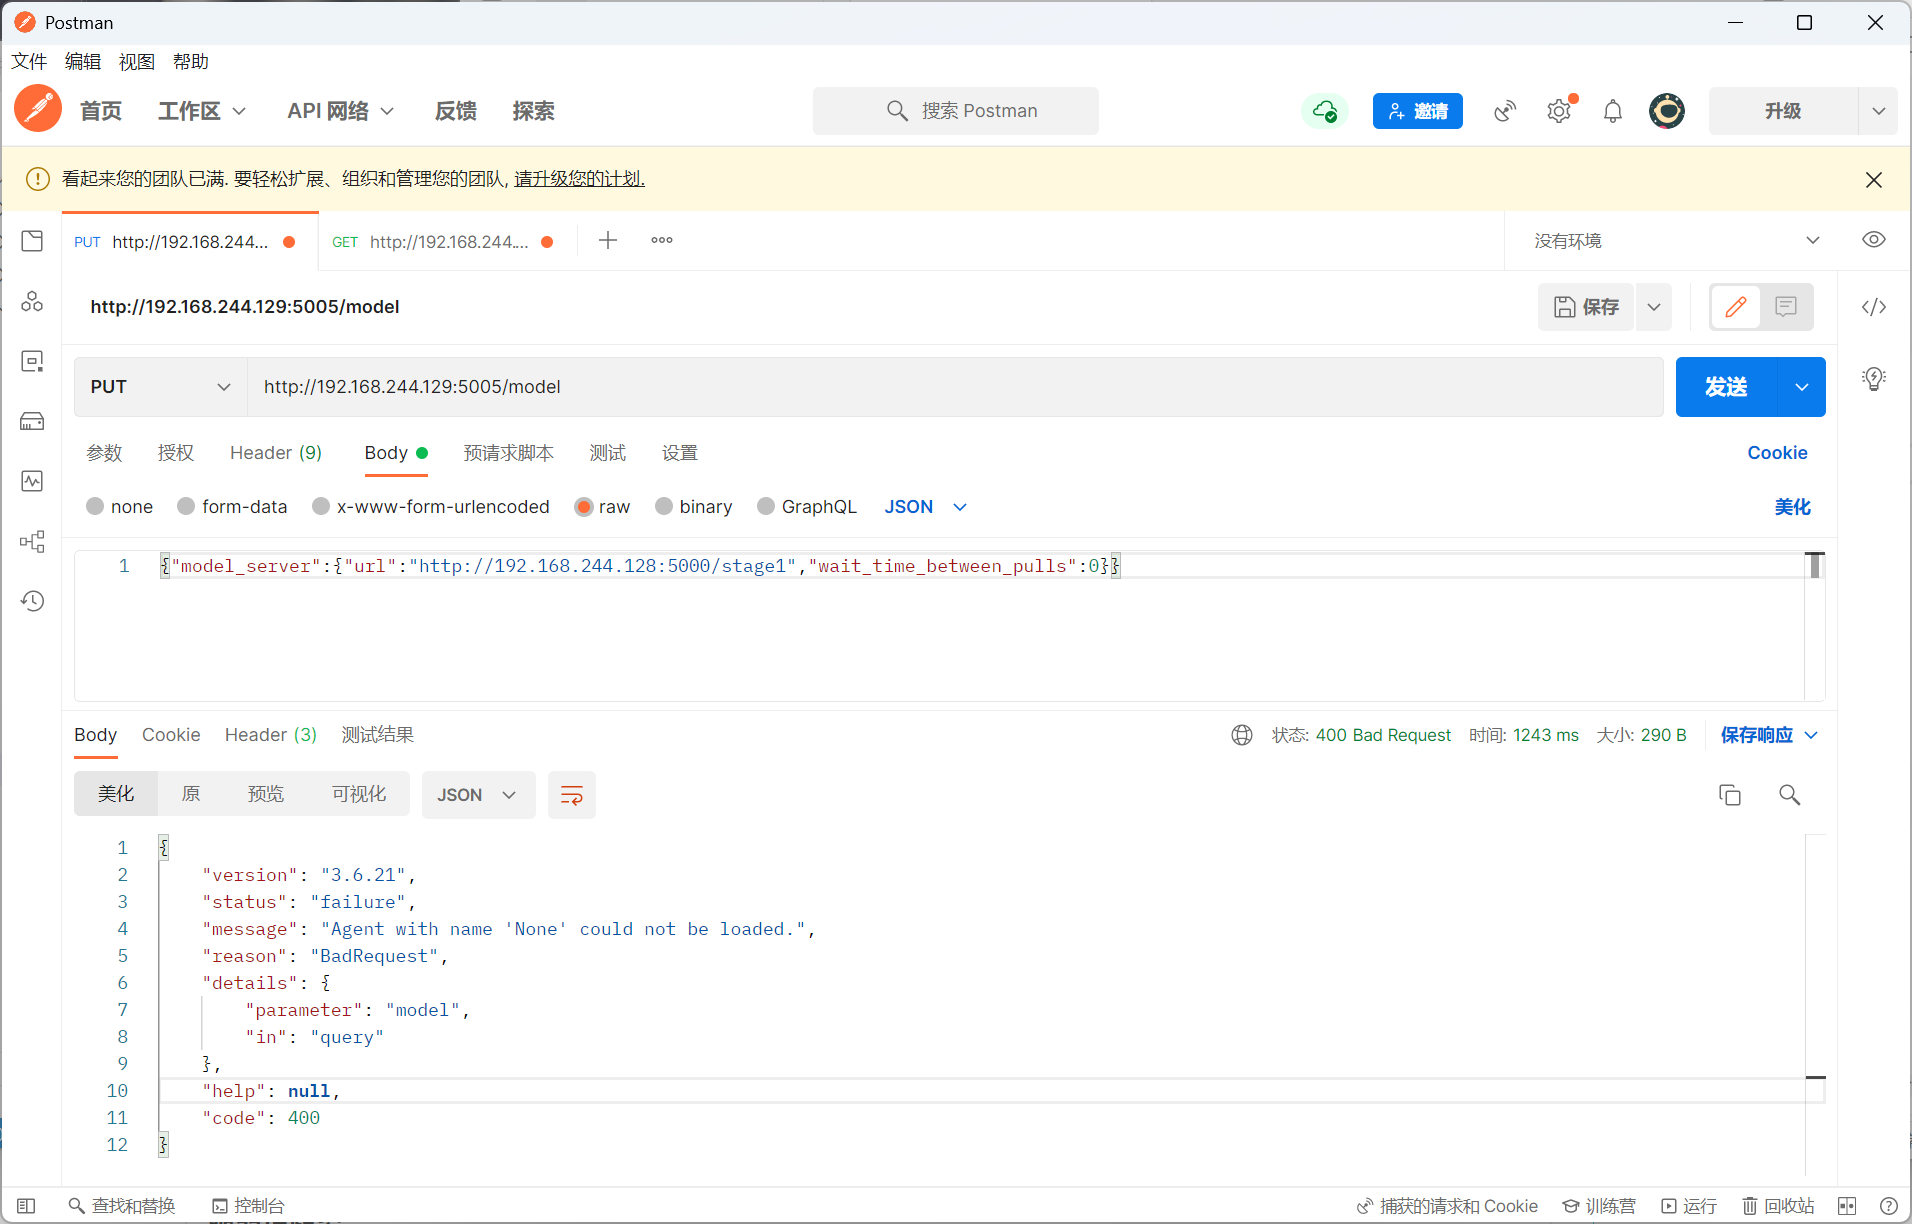Viewport: 1912px width, 1224px height.
Task: Open Environments icon in the left sidebar
Action: tap(32, 361)
